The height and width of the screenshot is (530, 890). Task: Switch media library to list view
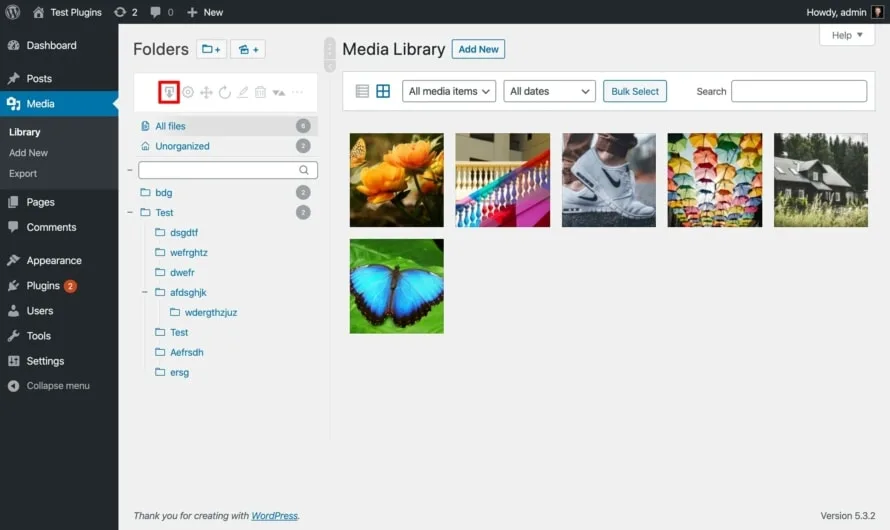[362, 91]
